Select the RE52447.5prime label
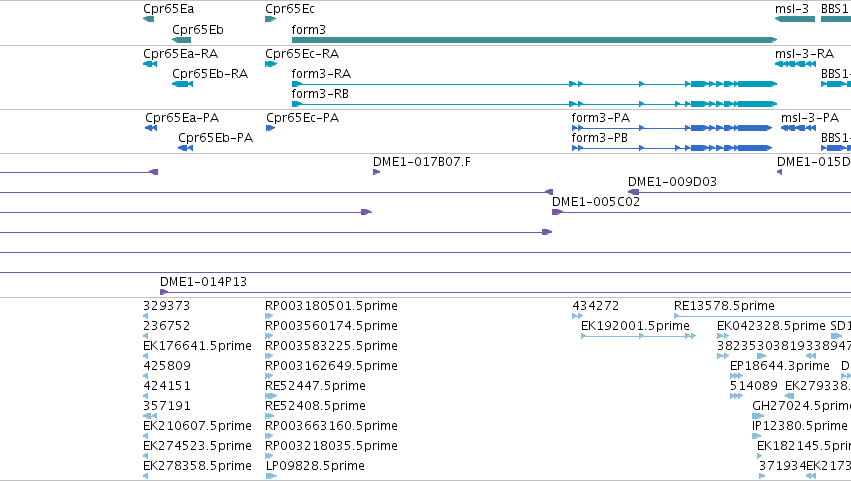 315,386
